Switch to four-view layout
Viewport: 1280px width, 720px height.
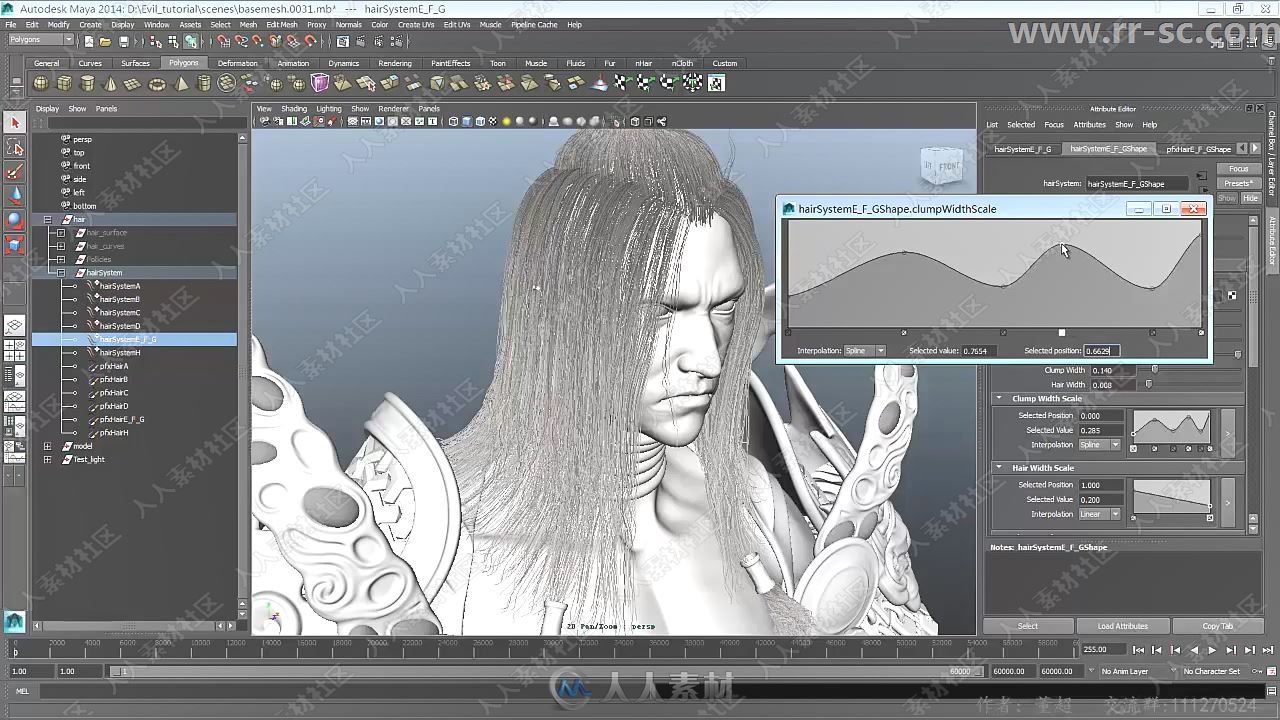tap(15, 351)
